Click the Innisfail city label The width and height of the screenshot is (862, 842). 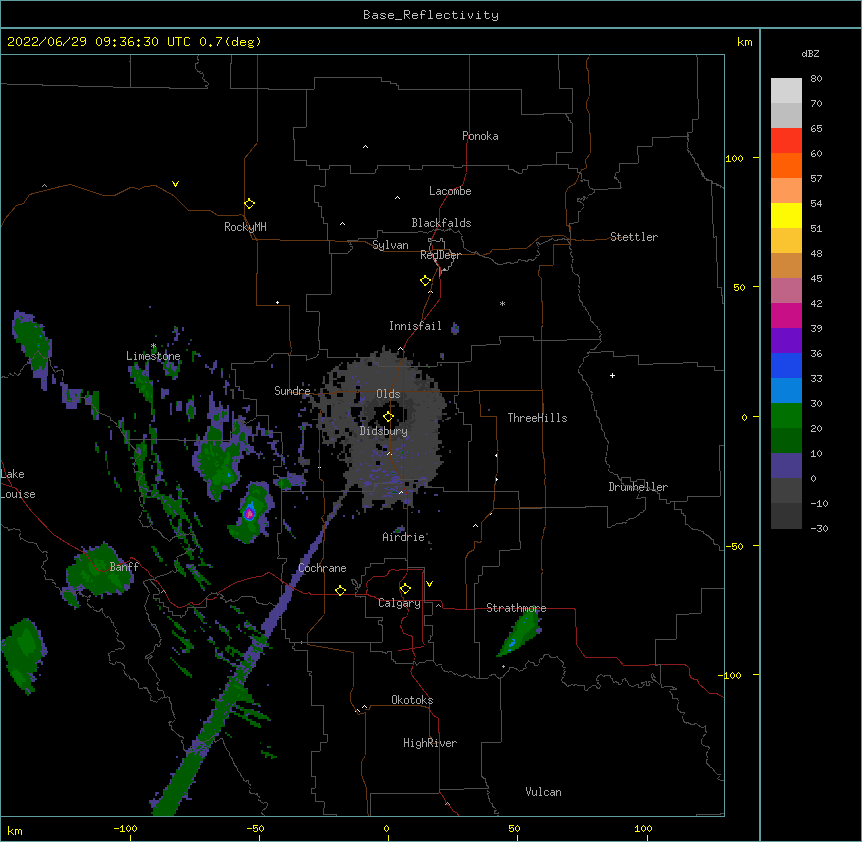pyautogui.click(x=415, y=326)
